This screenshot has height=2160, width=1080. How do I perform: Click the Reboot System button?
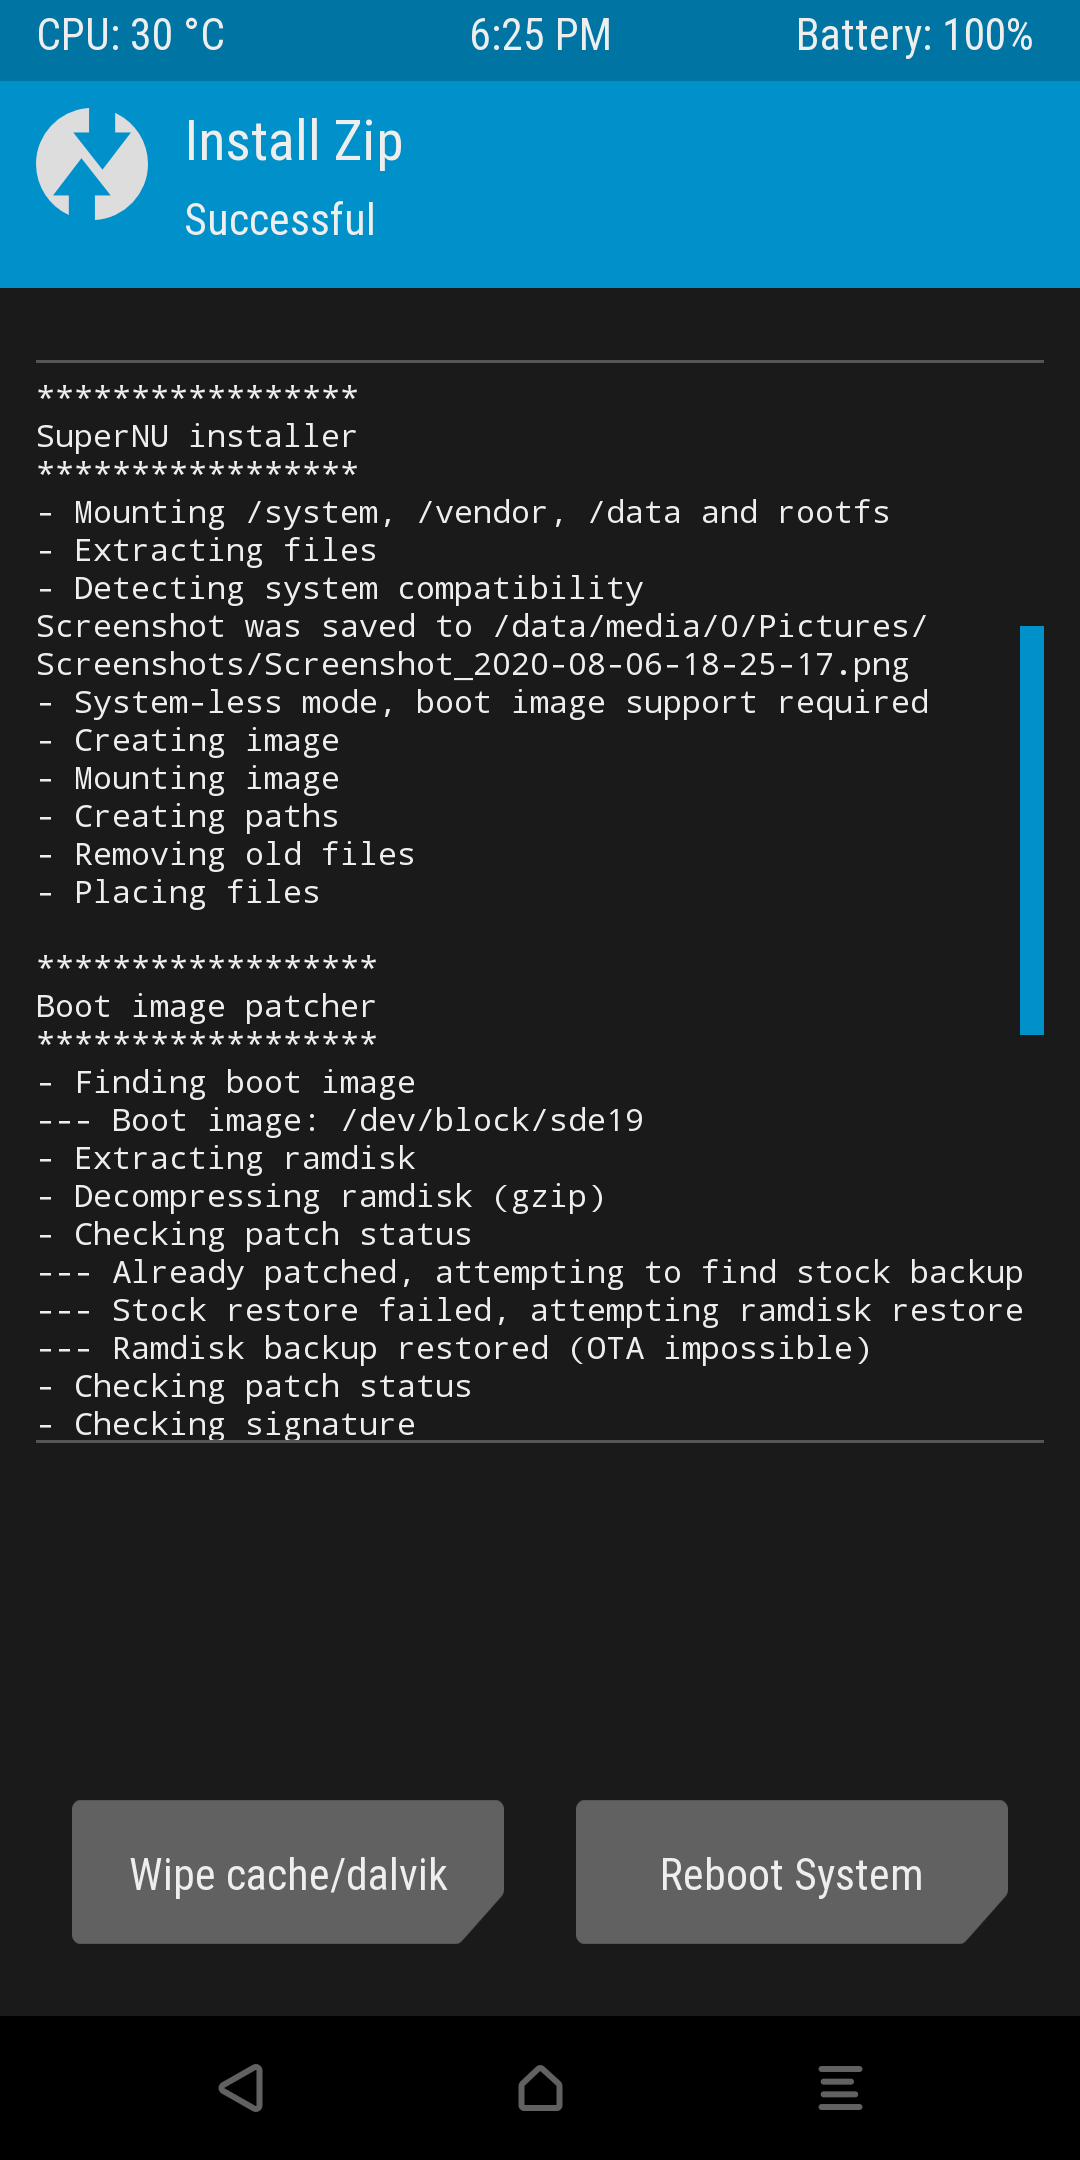pyautogui.click(x=792, y=1872)
